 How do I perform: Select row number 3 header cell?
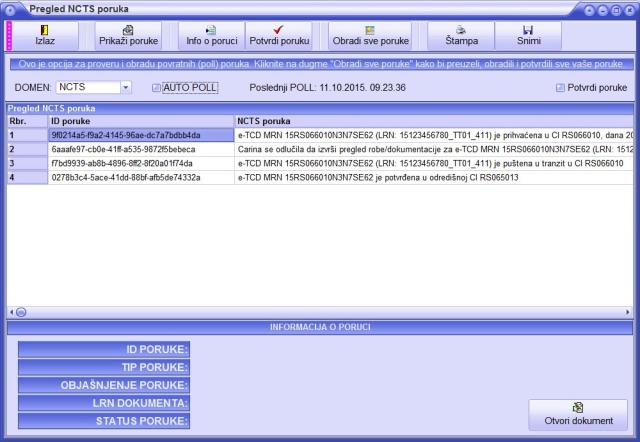click(27, 163)
